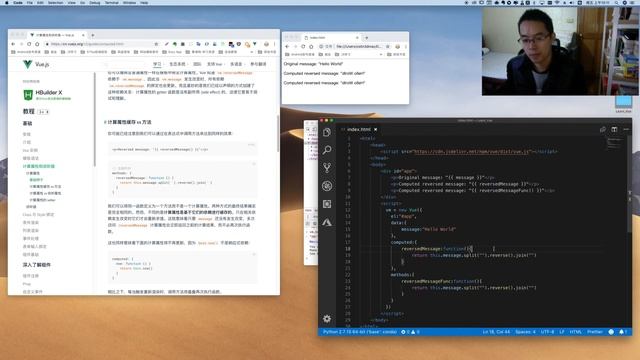Click Prettier in the VS Code status bar

coord(595,332)
